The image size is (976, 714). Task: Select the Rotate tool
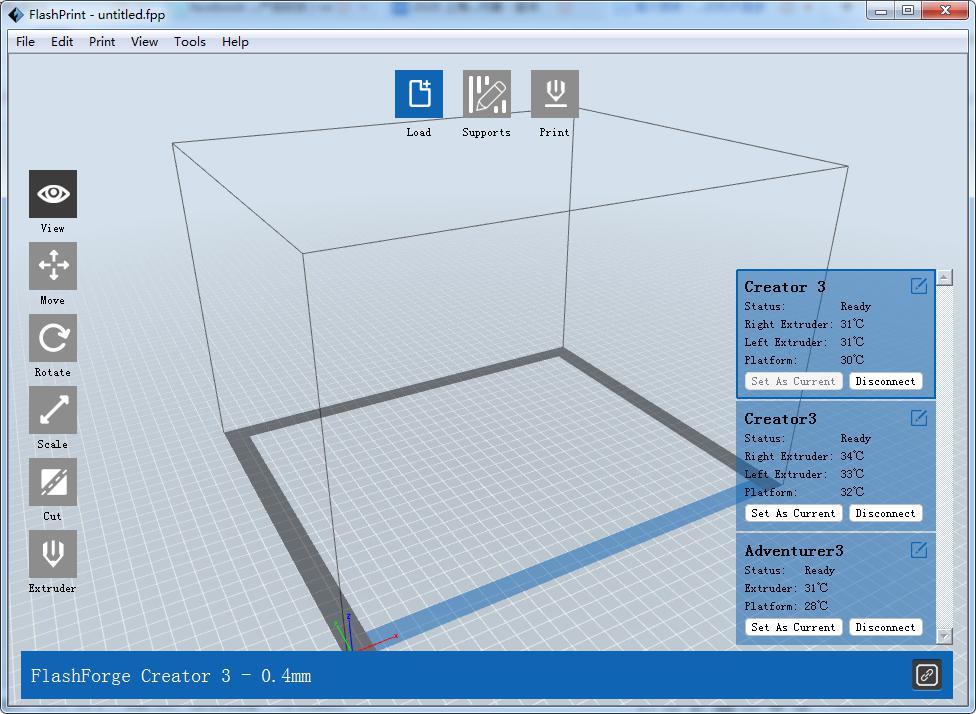point(53,338)
